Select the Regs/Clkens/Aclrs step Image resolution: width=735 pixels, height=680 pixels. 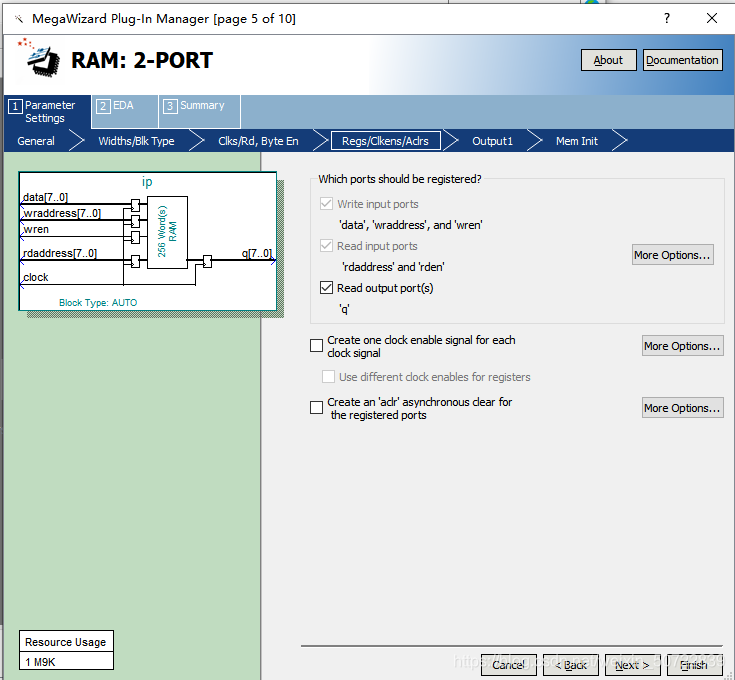pyautogui.click(x=385, y=141)
